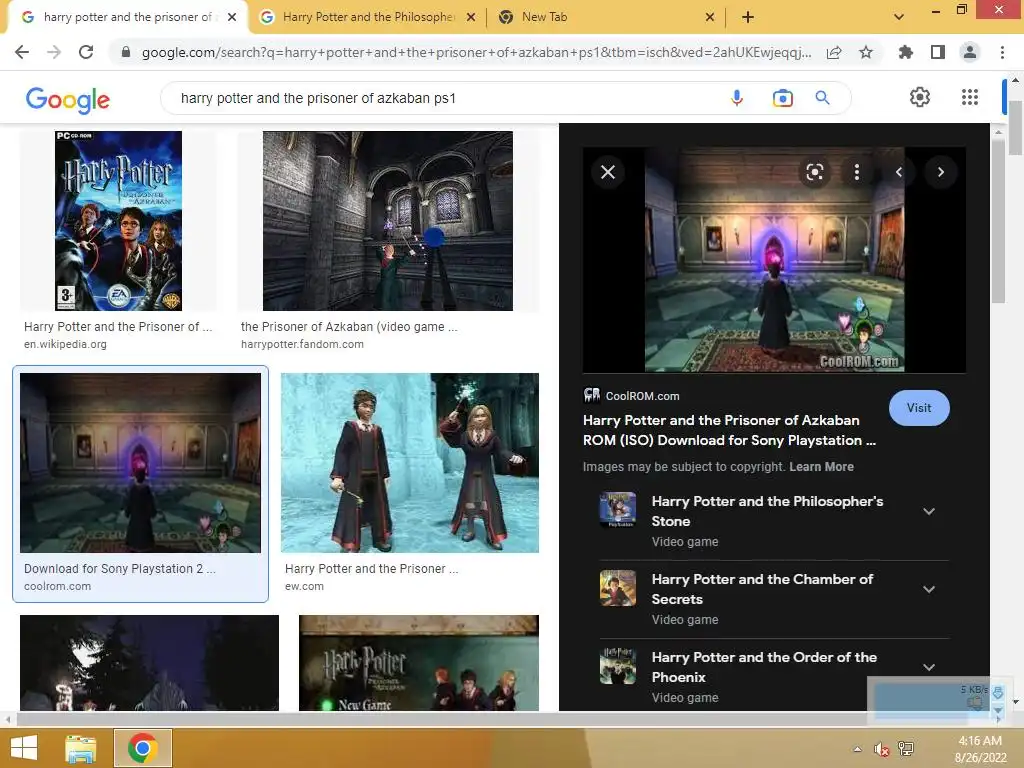Open tab search dropdown arrow
This screenshot has width=1024, height=768.
899,17
